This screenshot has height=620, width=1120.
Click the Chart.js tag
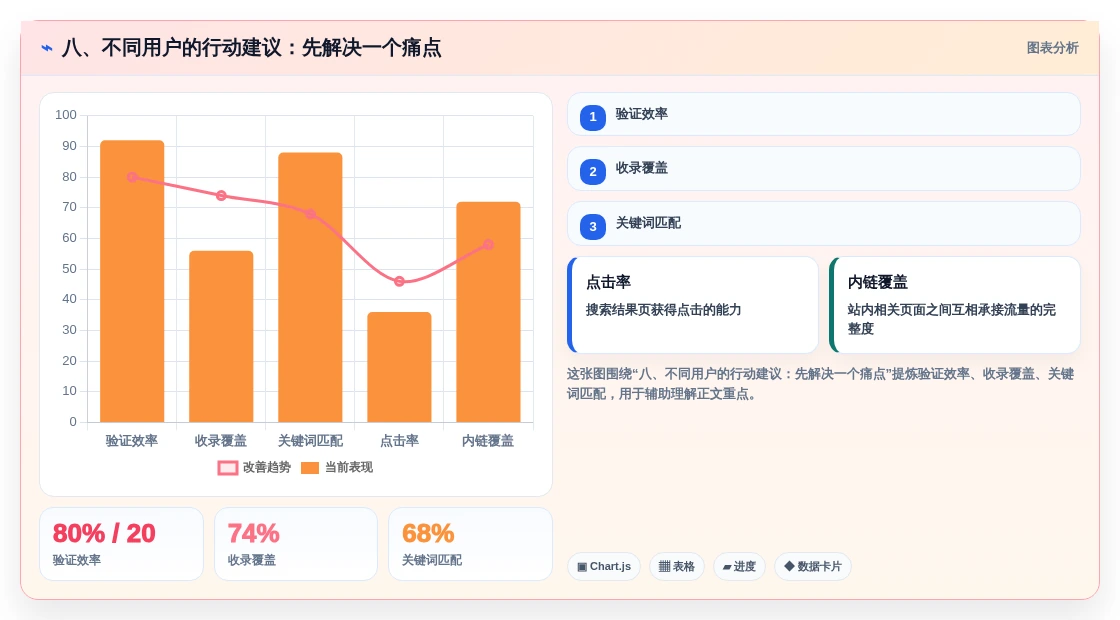(x=604, y=566)
